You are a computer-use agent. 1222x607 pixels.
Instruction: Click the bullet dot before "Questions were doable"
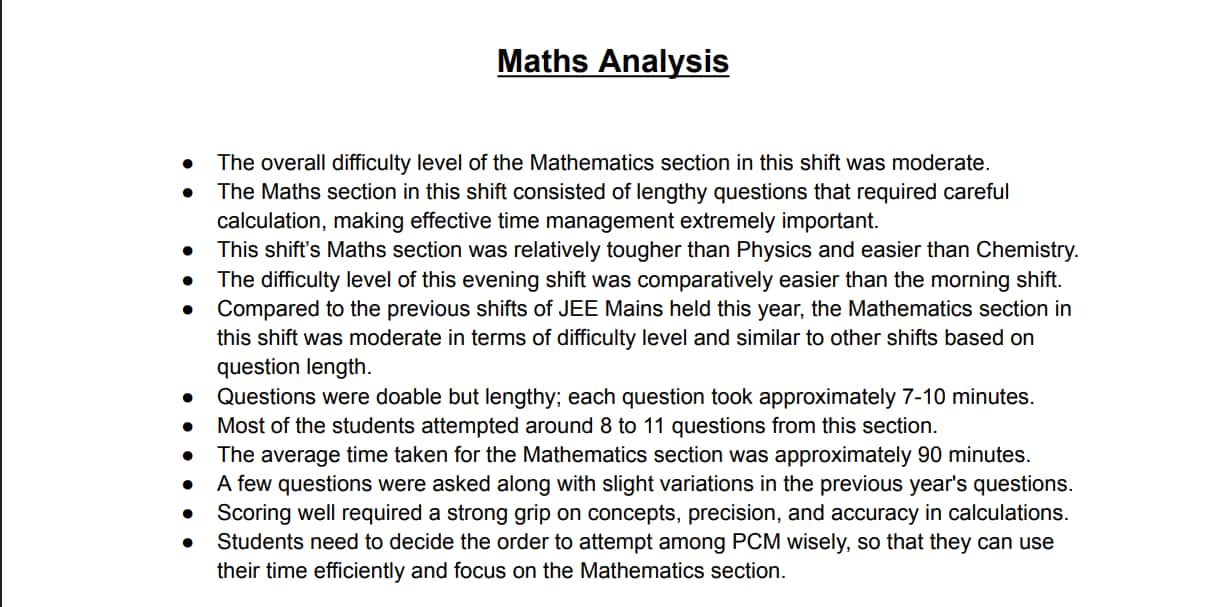[x=188, y=398]
